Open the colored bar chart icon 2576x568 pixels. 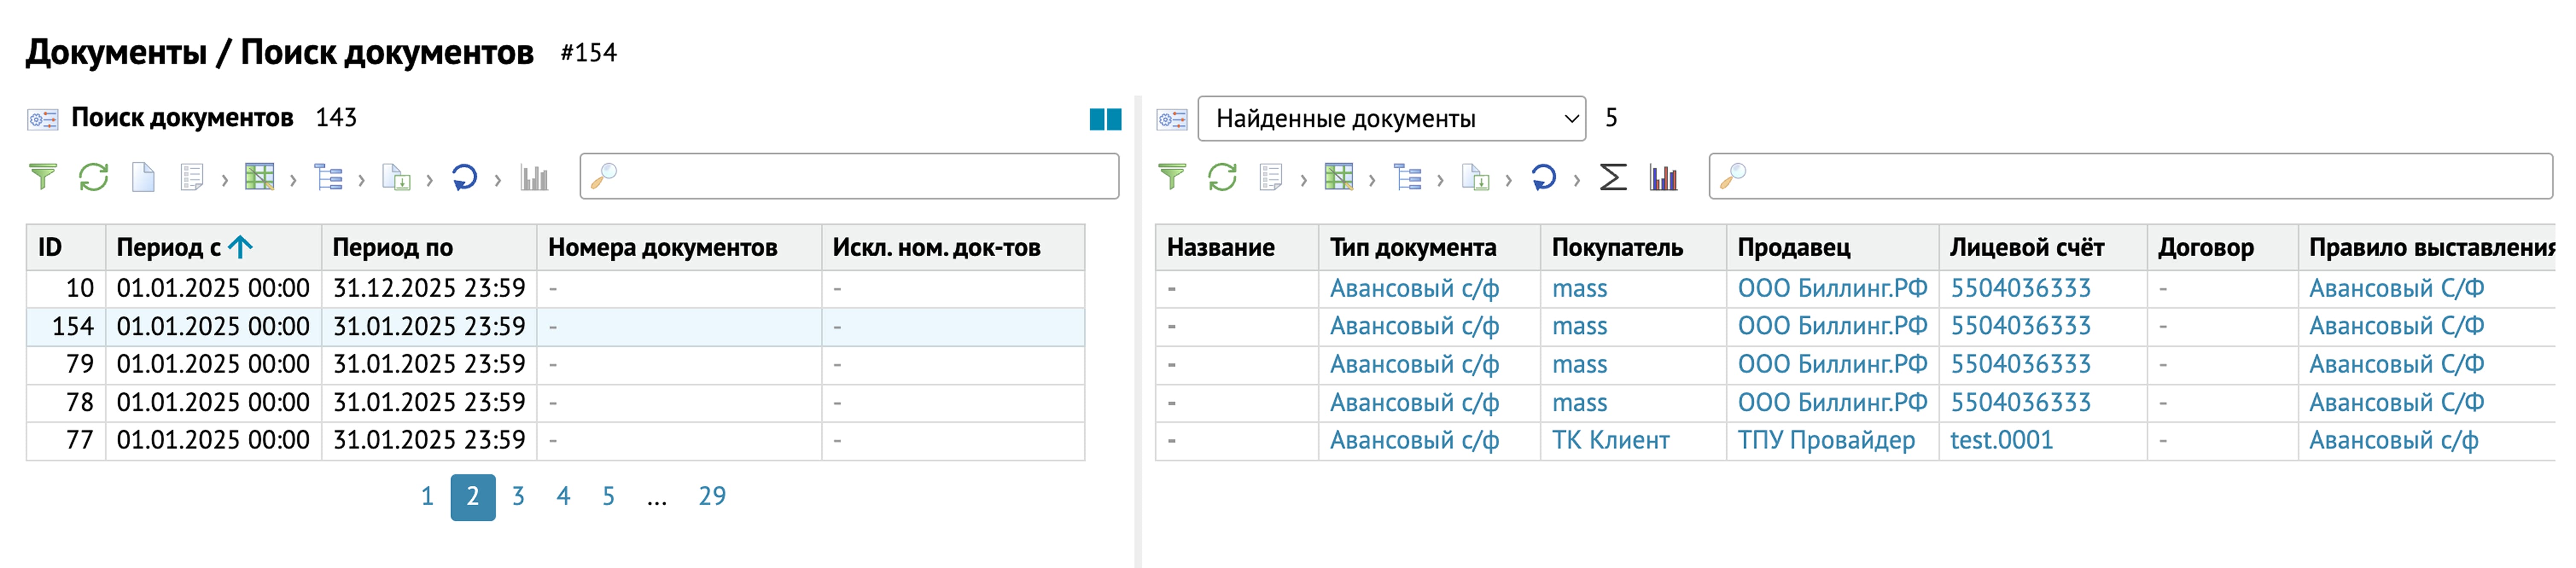point(1664,177)
